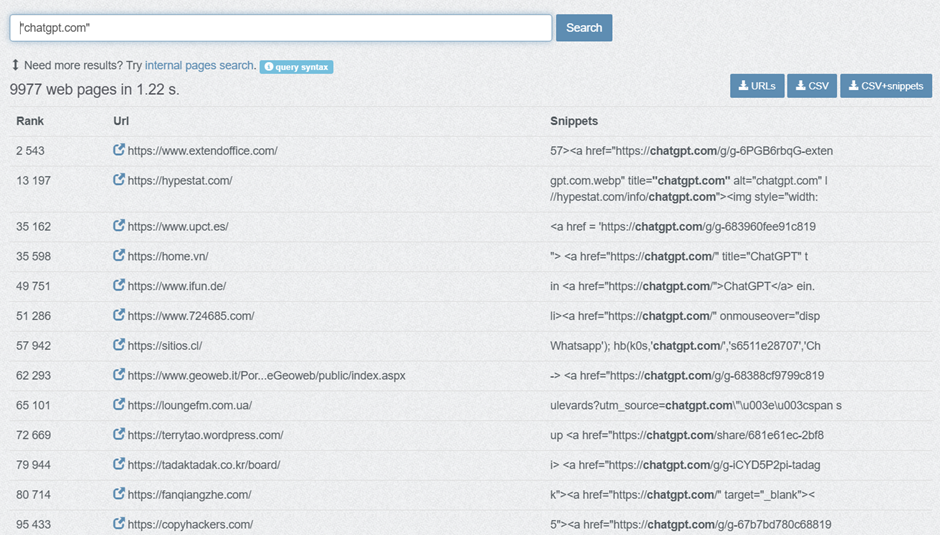Click external link icon beside terrytao.wordpress.com

[119, 435]
